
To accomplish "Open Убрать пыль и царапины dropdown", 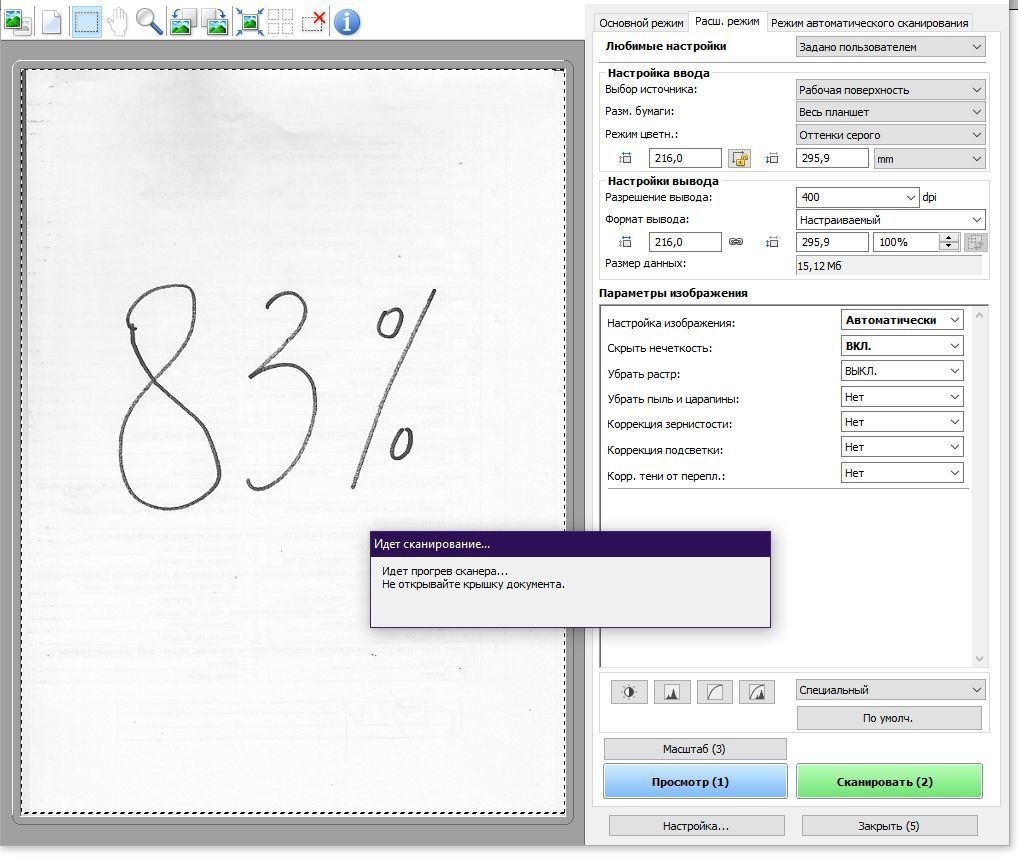I will (x=902, y=397).
